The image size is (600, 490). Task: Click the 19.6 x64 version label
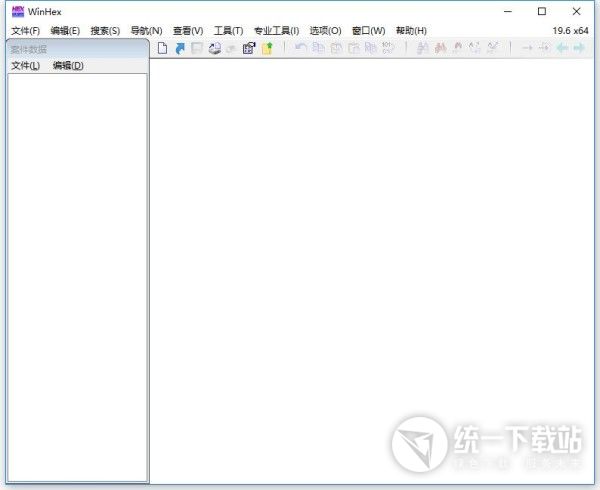click(570, 31)
